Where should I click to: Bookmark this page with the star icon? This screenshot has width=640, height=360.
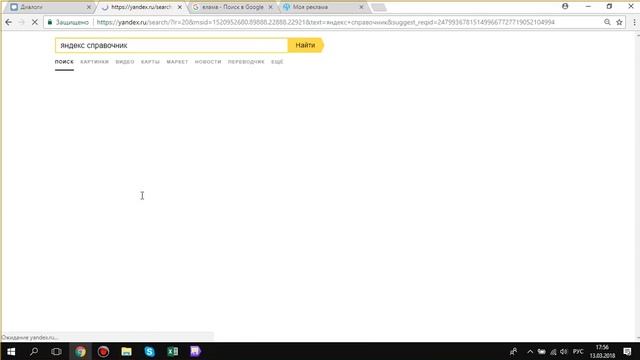619,22
